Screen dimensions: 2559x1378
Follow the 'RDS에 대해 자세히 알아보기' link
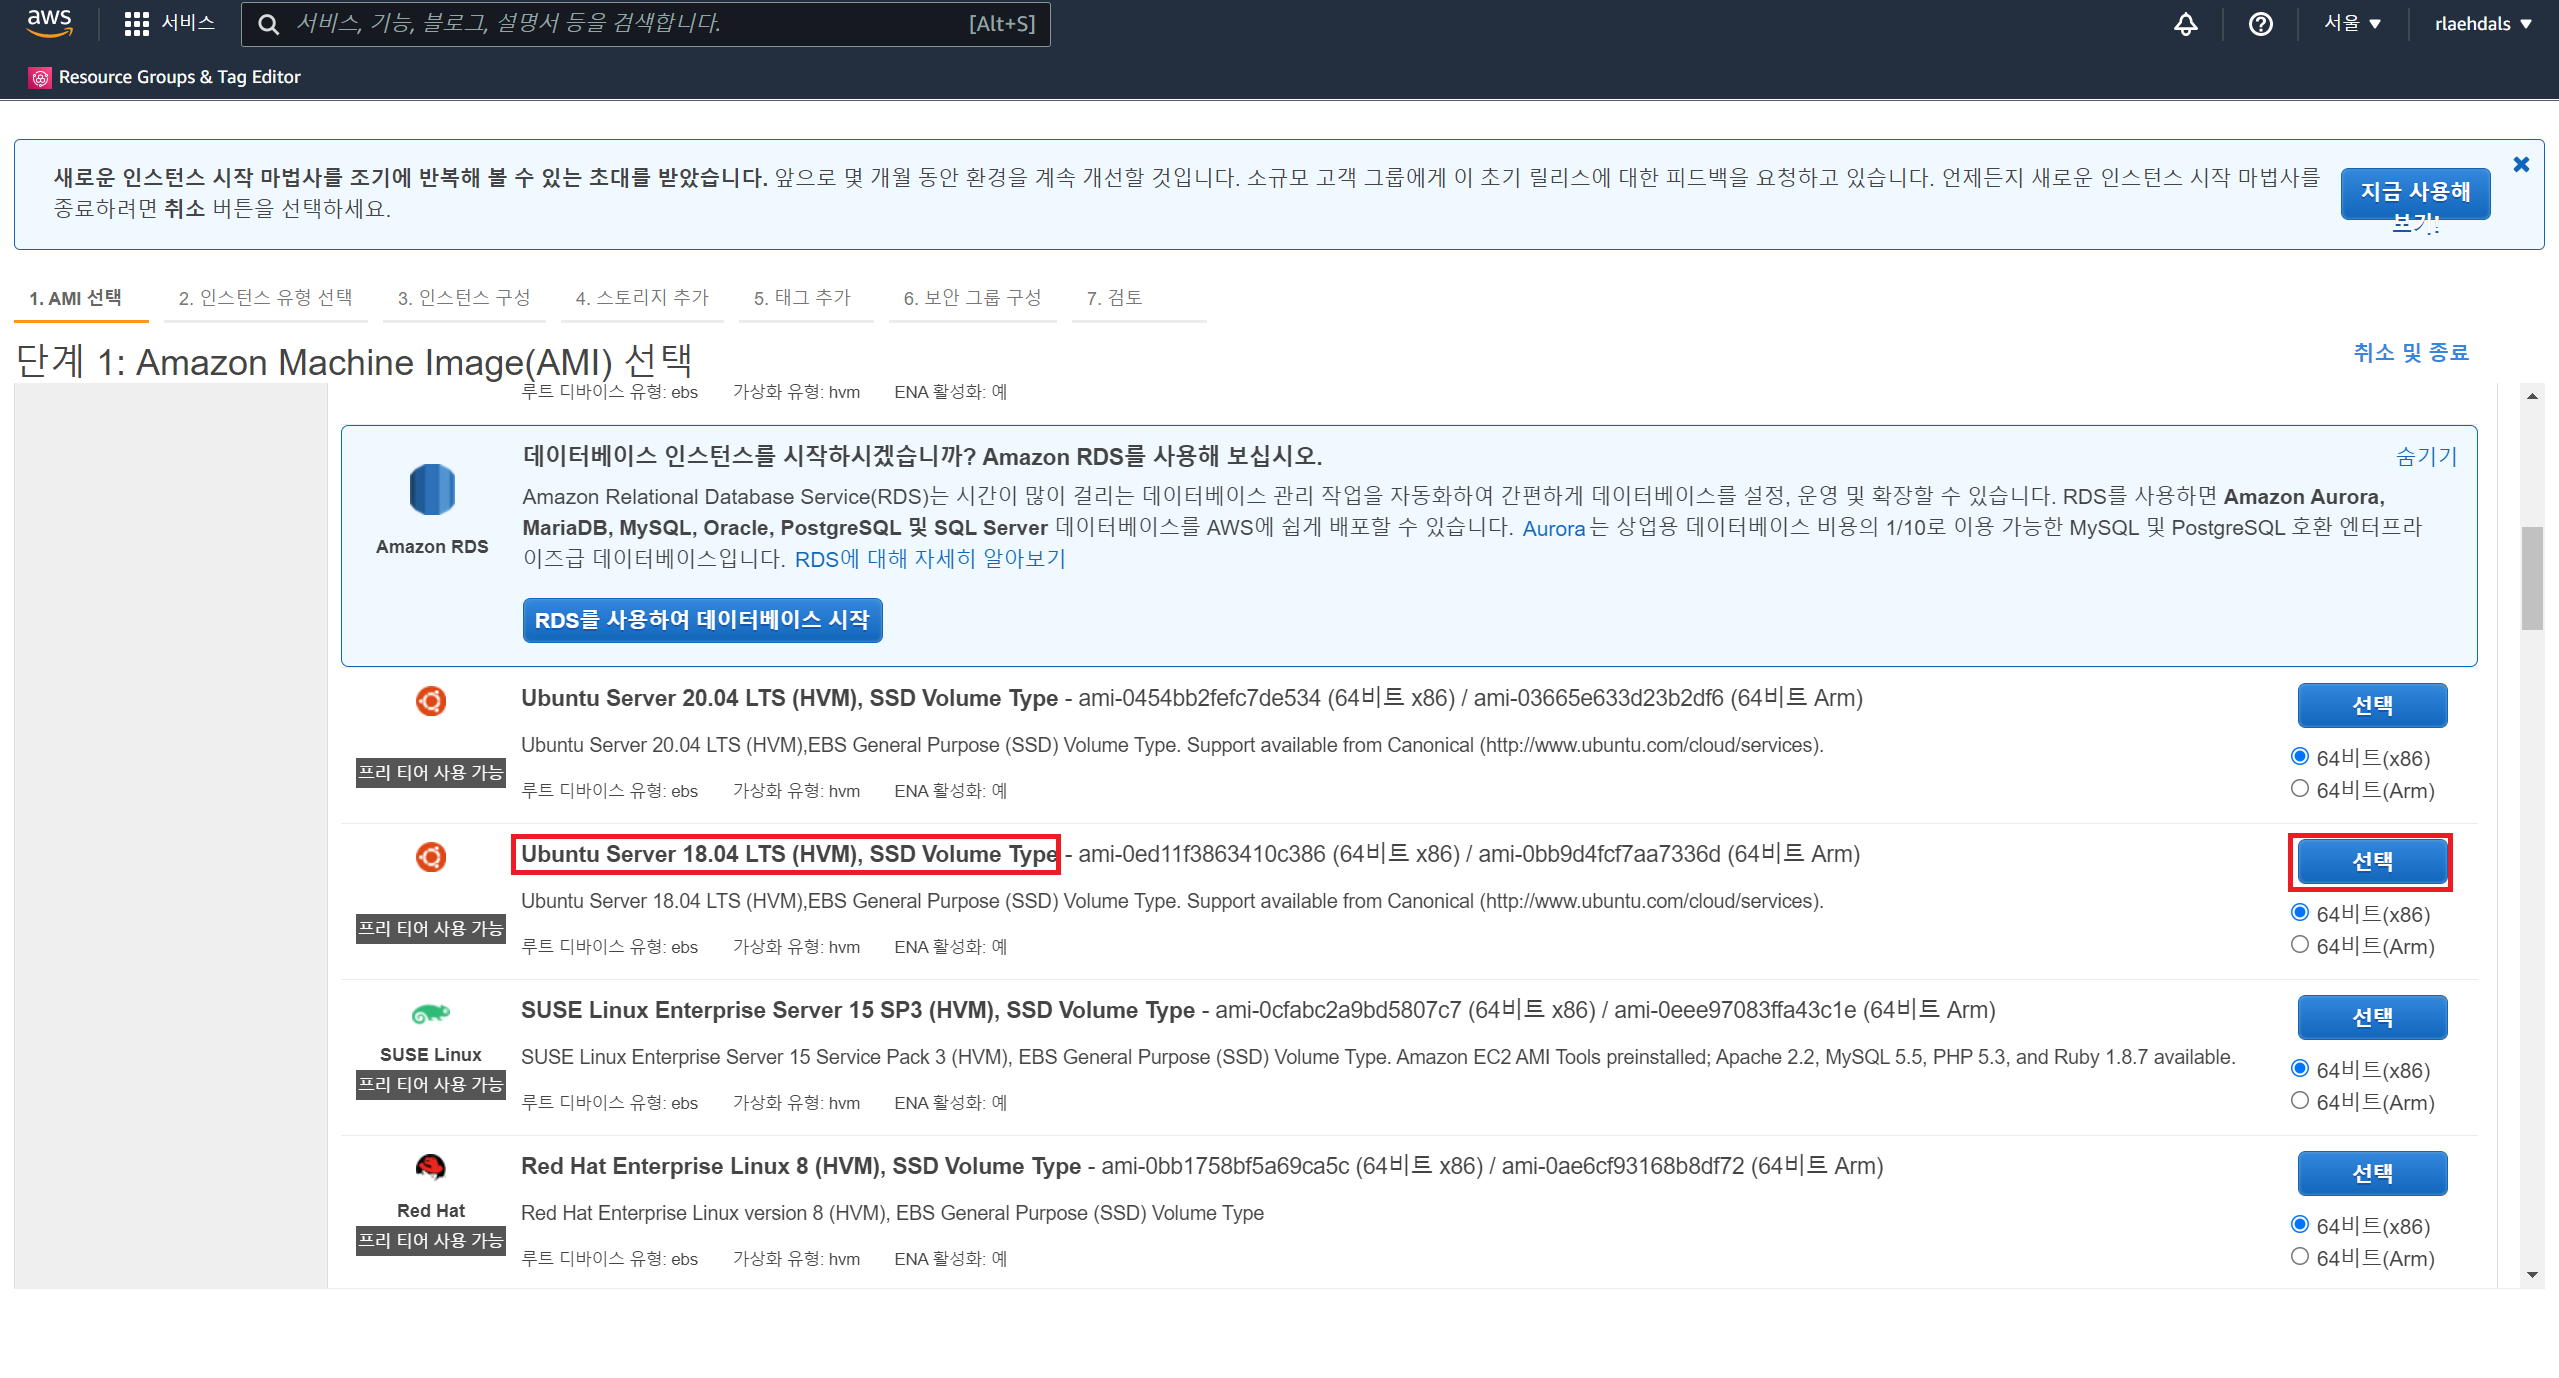(930, 559)
